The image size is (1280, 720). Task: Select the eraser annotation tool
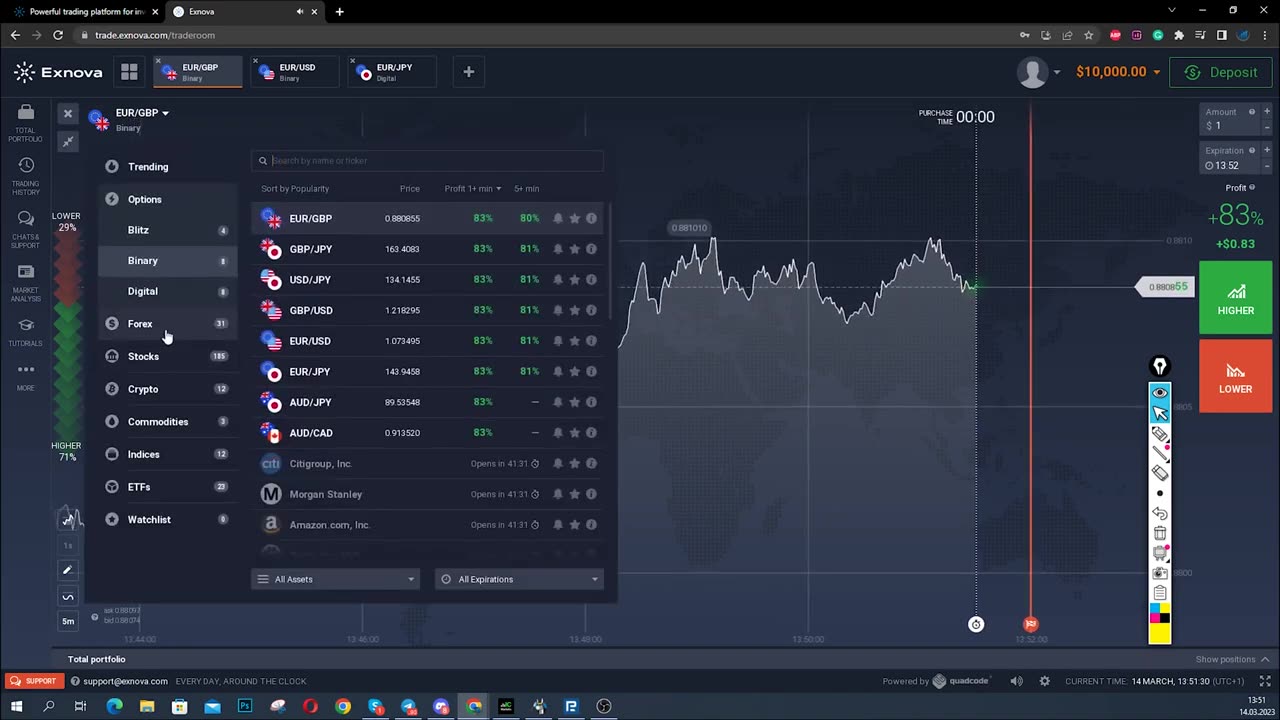coord(1160,473)
